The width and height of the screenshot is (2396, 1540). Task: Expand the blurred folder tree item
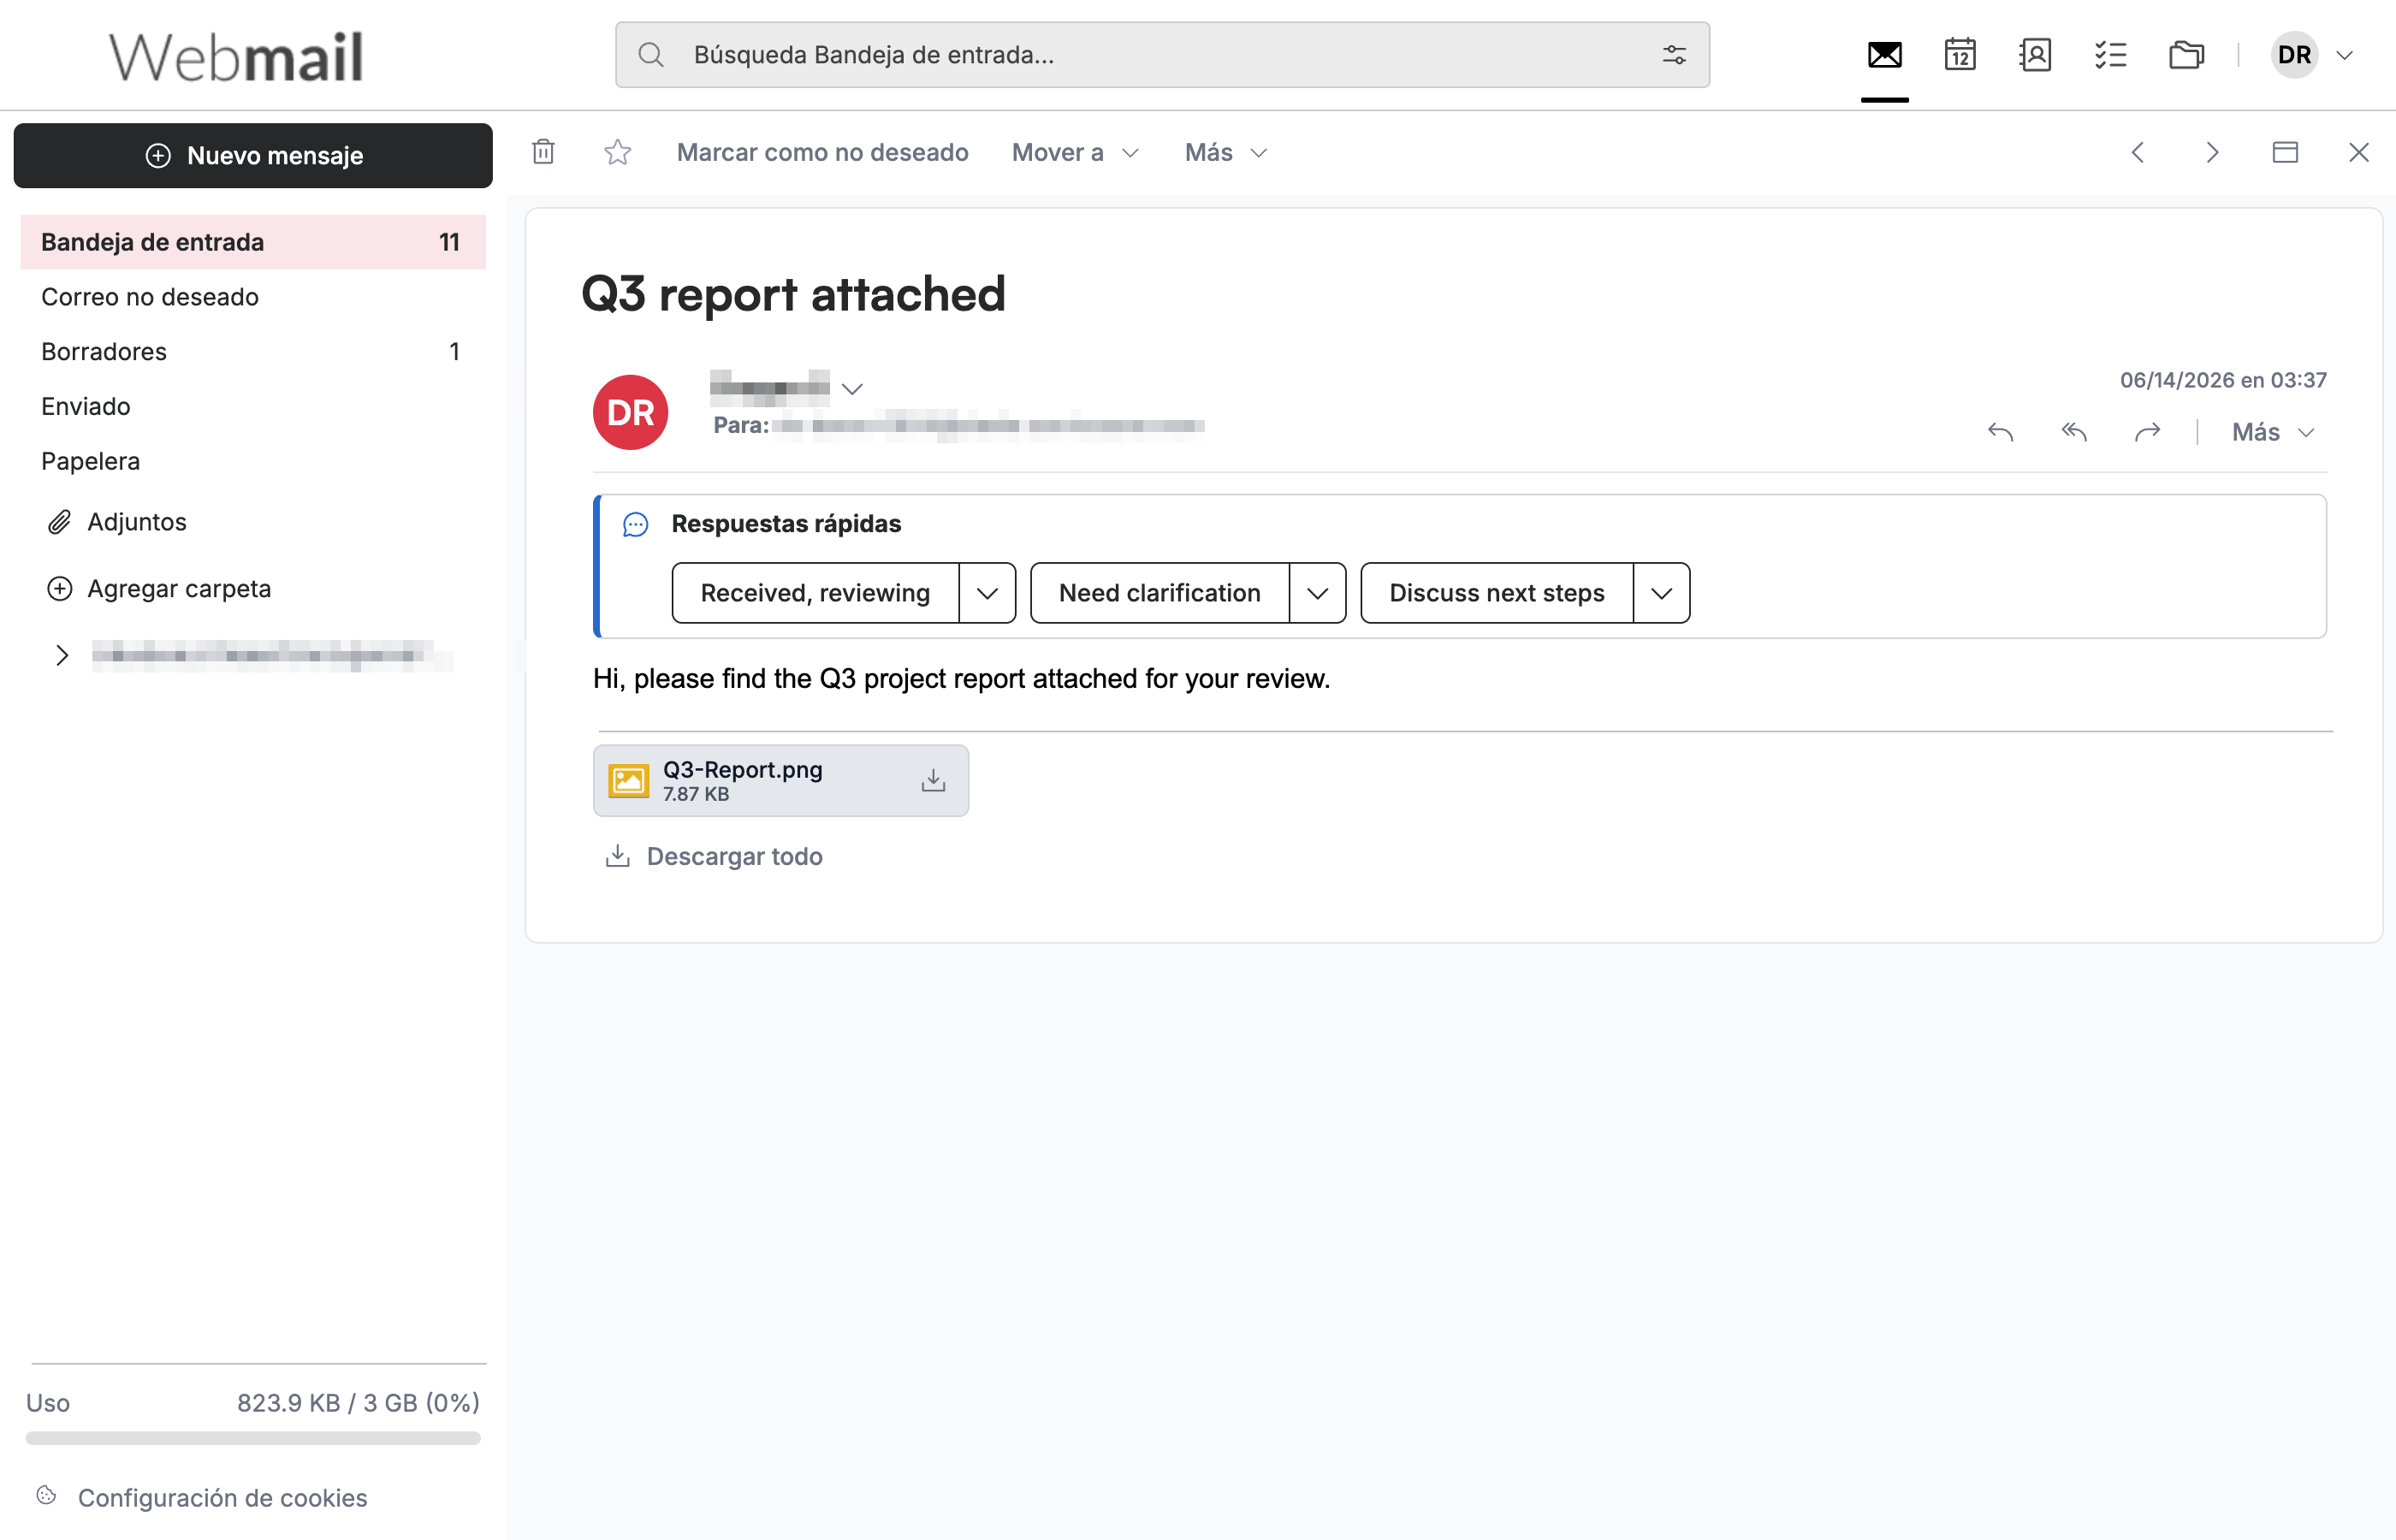click(62, 655)
